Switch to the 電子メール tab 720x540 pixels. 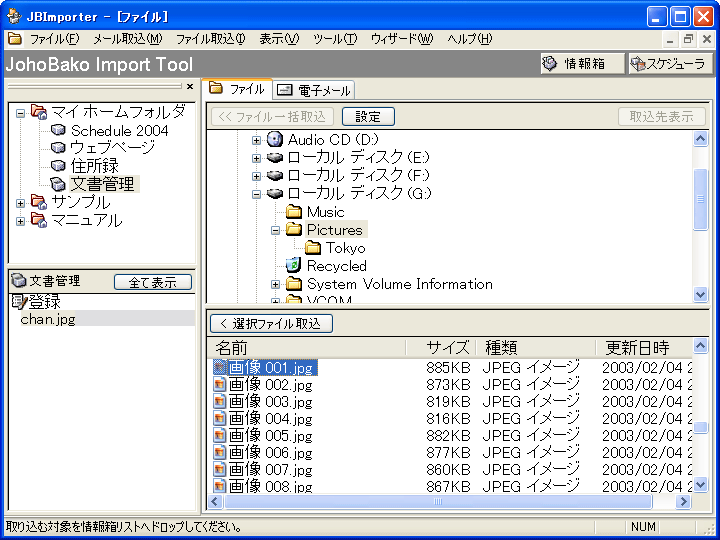point(314,90)
